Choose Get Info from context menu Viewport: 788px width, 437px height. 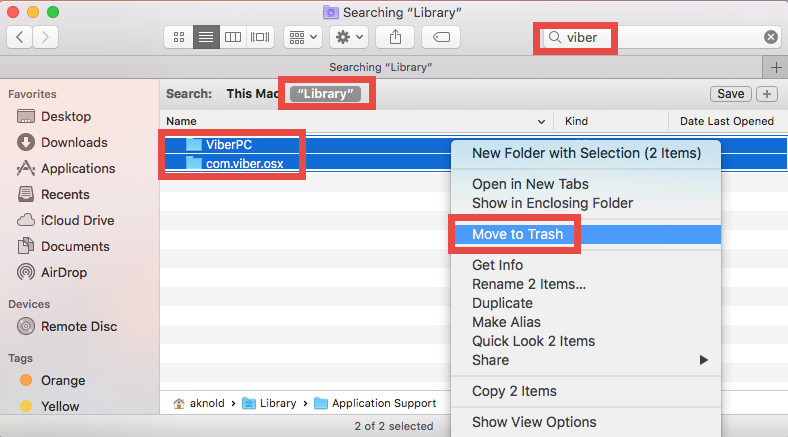tap(586, 265)
